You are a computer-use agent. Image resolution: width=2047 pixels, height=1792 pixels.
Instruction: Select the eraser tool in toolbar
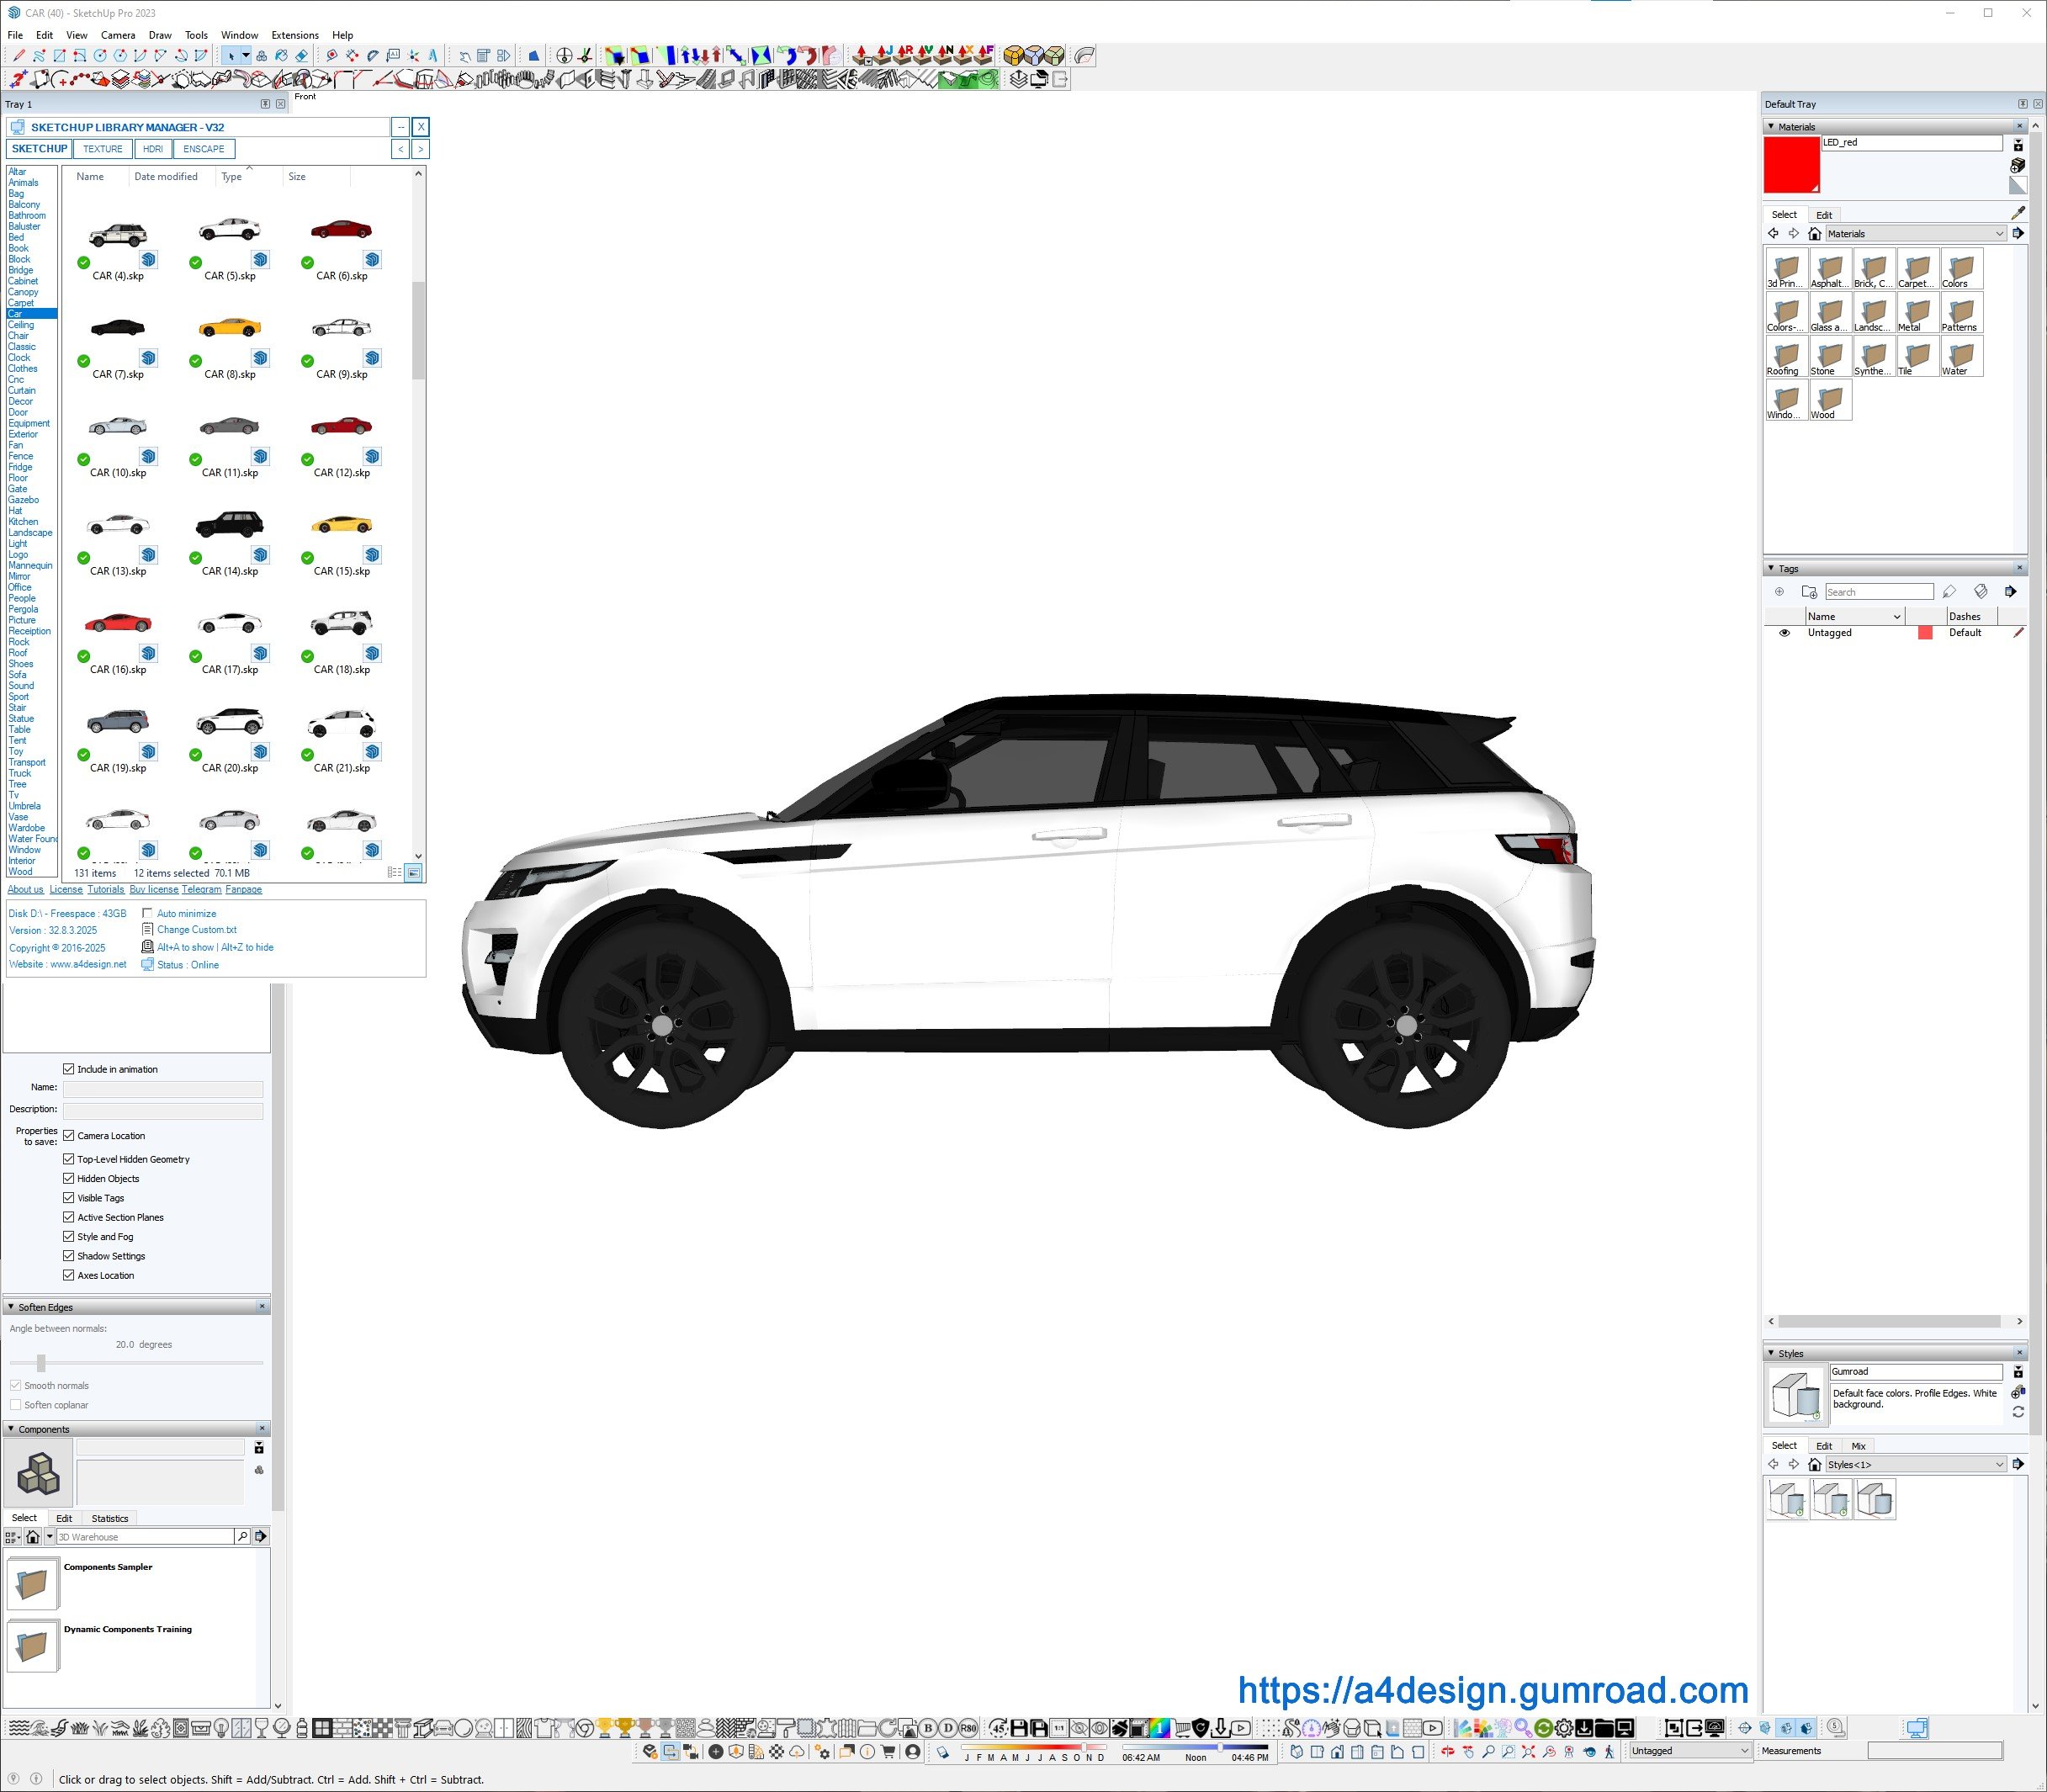pos(301,56)
